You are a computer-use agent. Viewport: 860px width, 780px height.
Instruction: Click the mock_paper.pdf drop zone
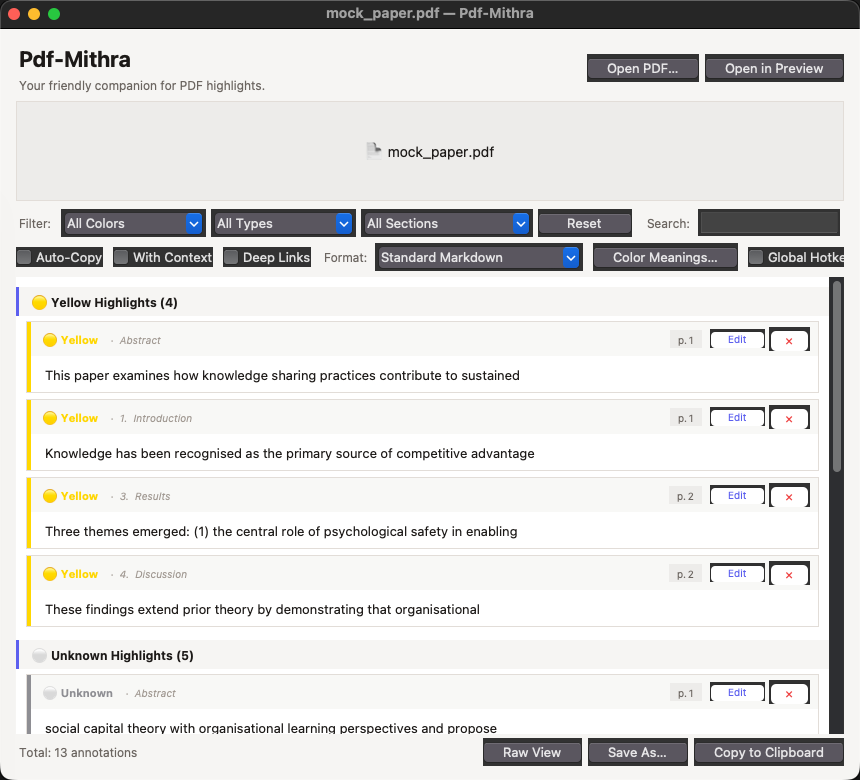(x=430, y=151)
